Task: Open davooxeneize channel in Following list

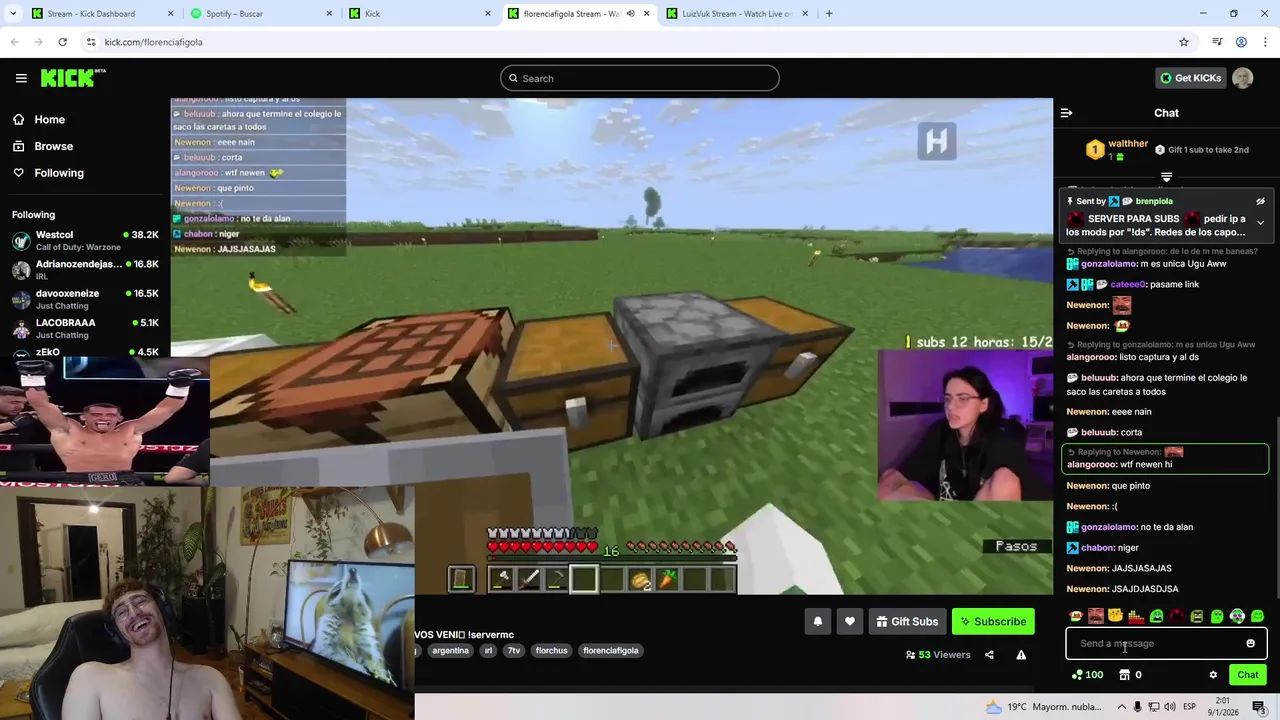Action: 85,299
